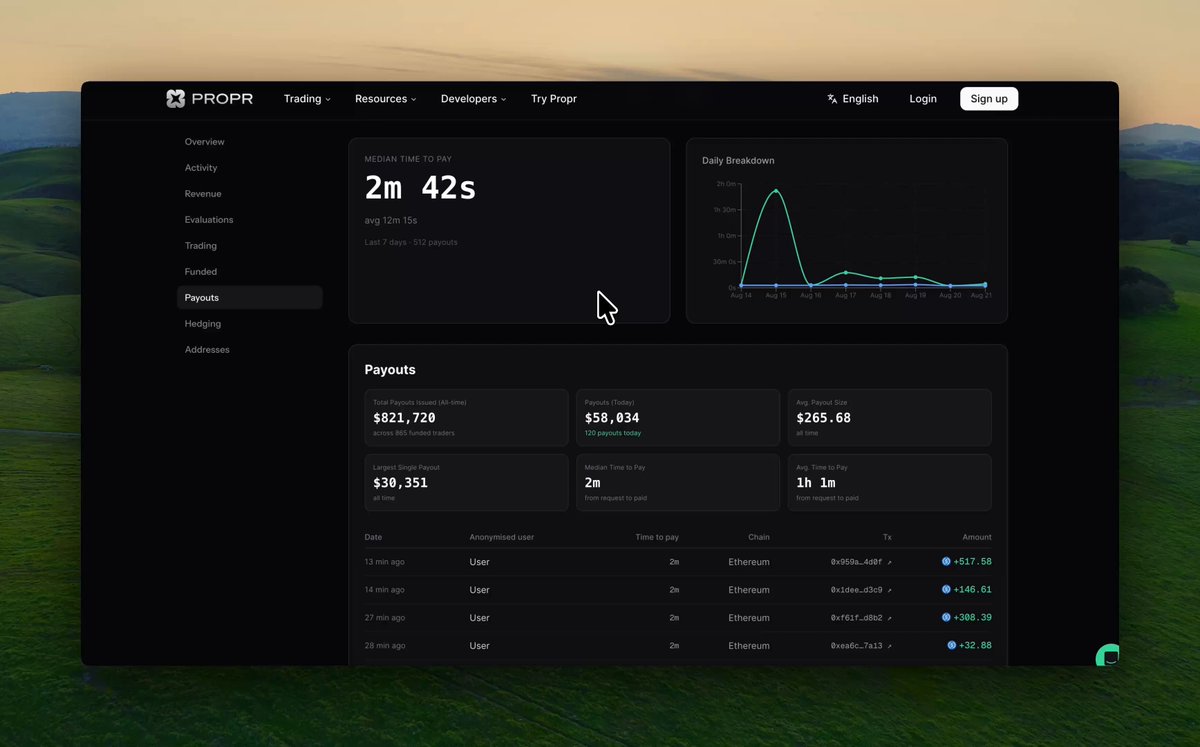Click the translate language icon
Image resolution: width=1200 pixels, height=747 pixels.
832,99
